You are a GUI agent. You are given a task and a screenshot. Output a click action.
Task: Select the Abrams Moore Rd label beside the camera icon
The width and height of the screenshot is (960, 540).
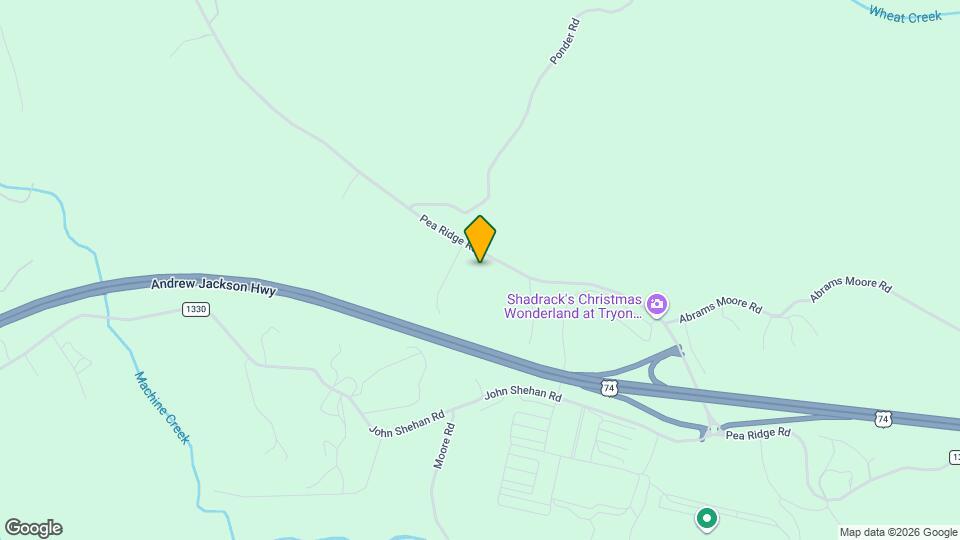(x=720, y=310)
